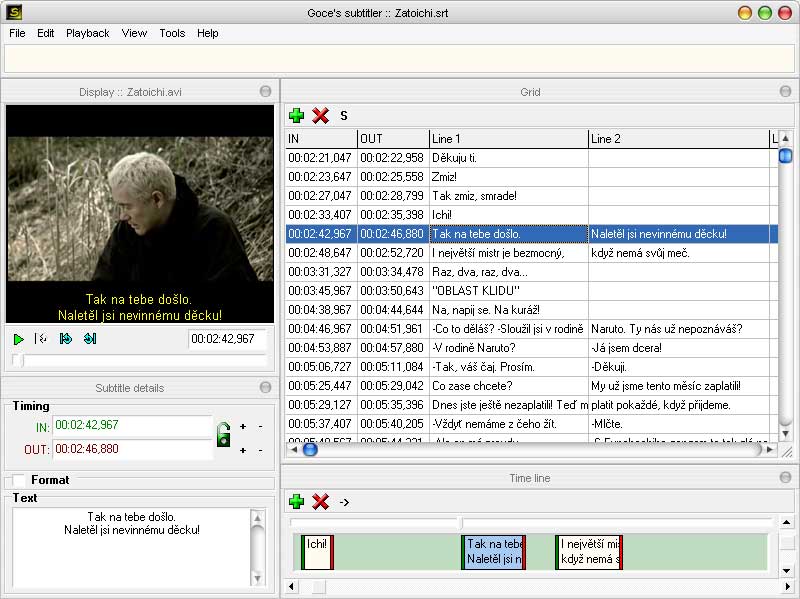Viewport: 800px width, 599px height.
Task: Click the cell 'Naletěl jsi nevinnému děcku!'
Action: pyautogui.click(x=679, y=234)
